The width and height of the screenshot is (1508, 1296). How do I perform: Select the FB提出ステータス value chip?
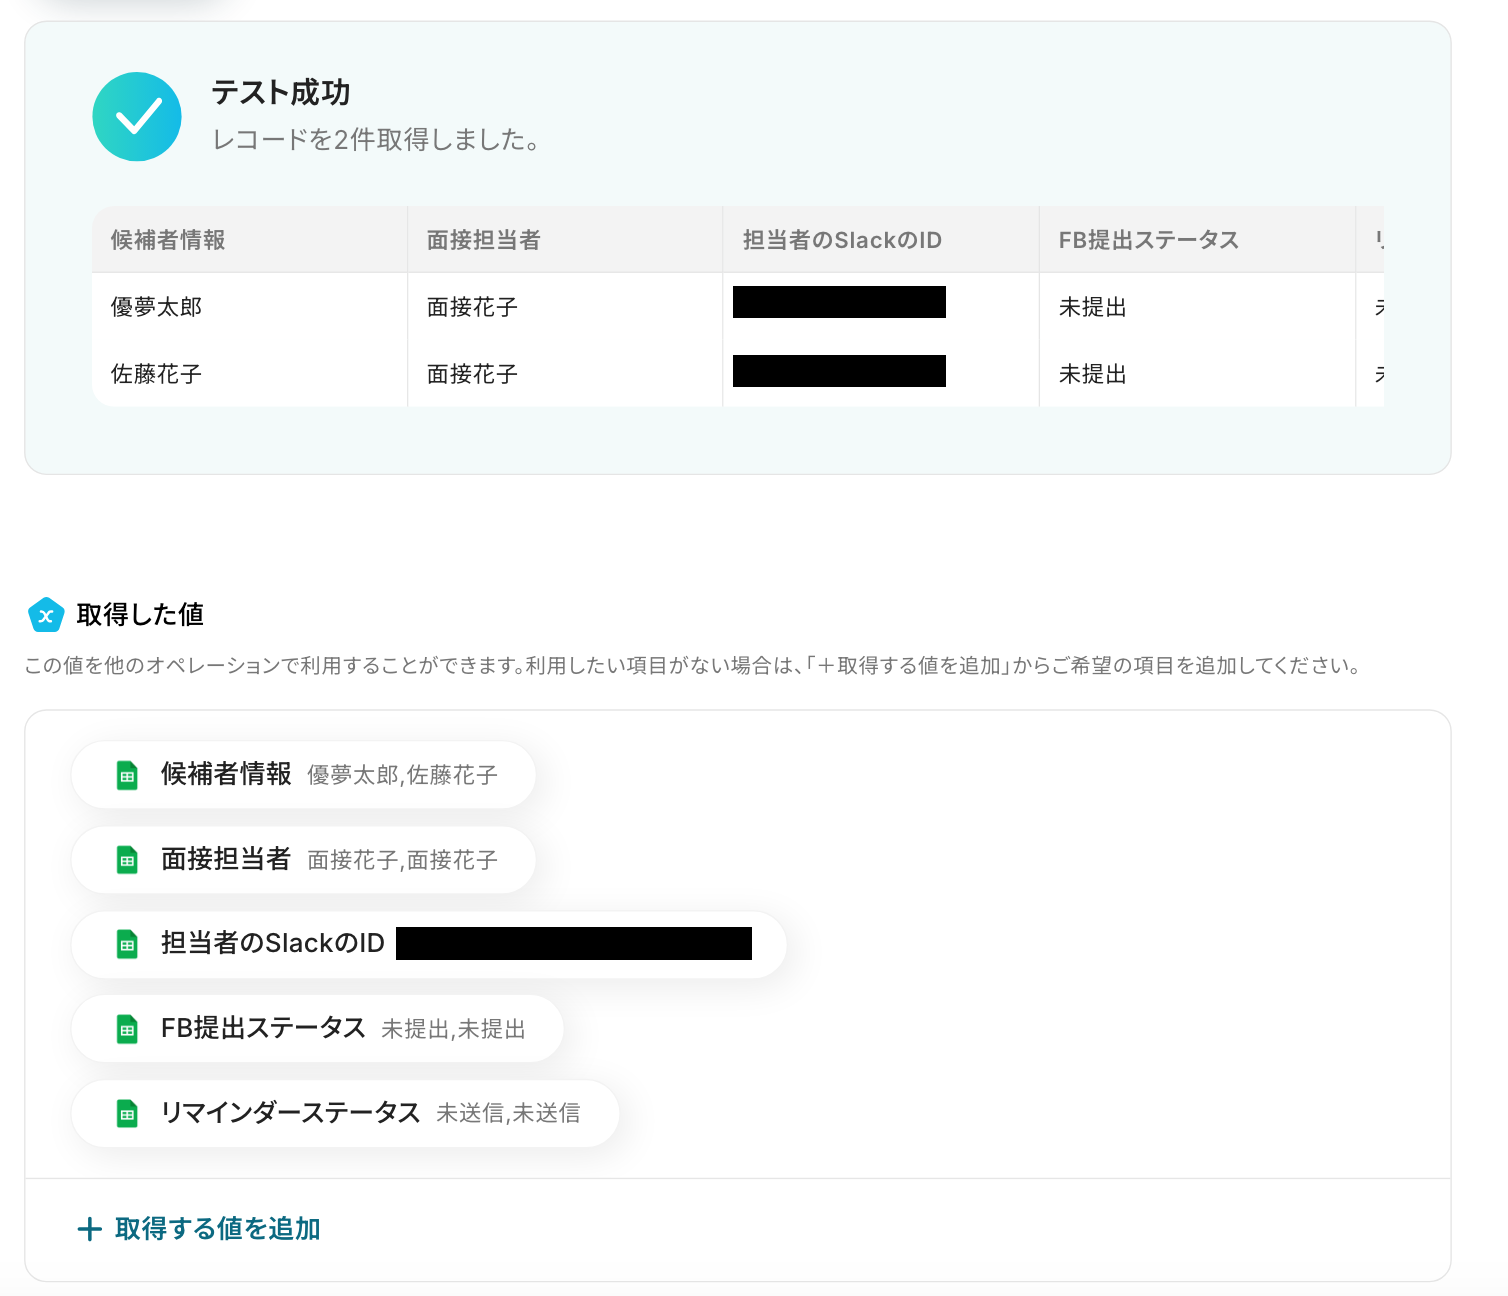point(318,1029)
